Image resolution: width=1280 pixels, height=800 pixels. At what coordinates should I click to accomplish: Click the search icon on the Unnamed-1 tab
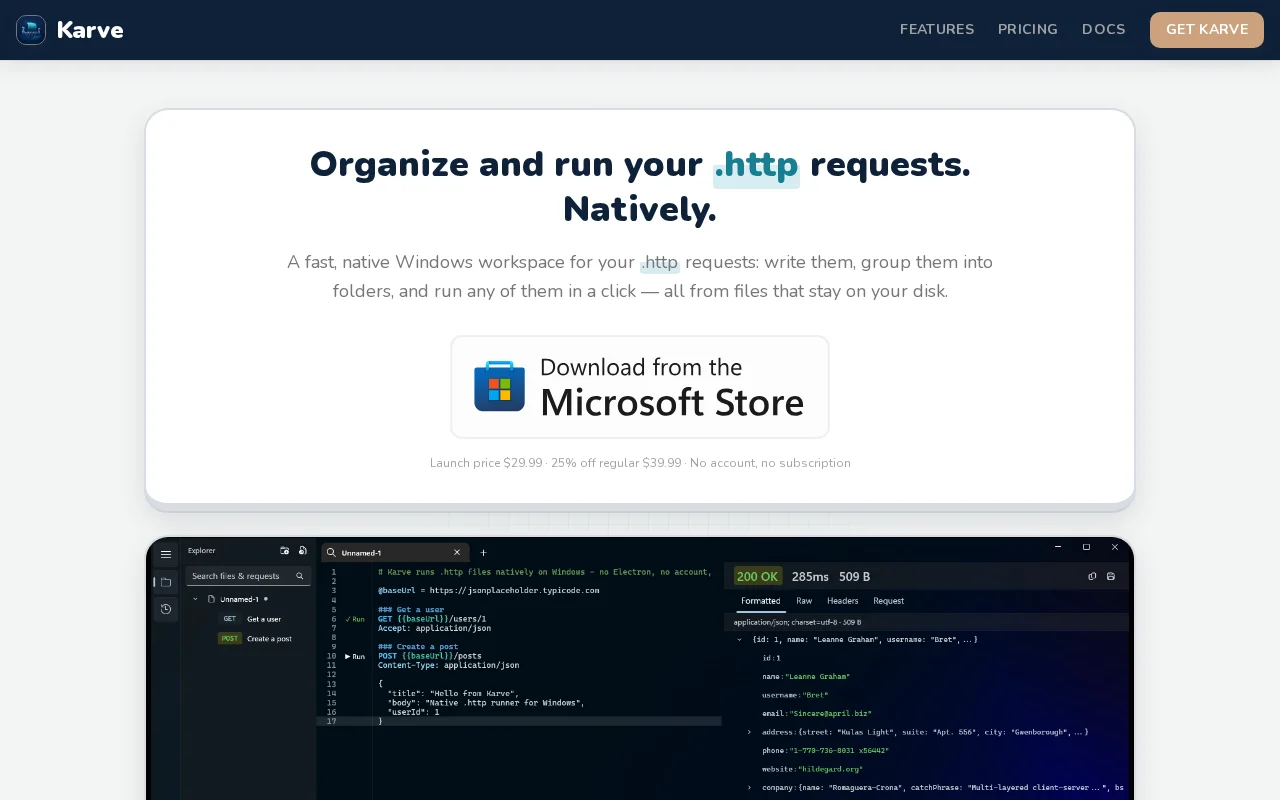point(331,552)
